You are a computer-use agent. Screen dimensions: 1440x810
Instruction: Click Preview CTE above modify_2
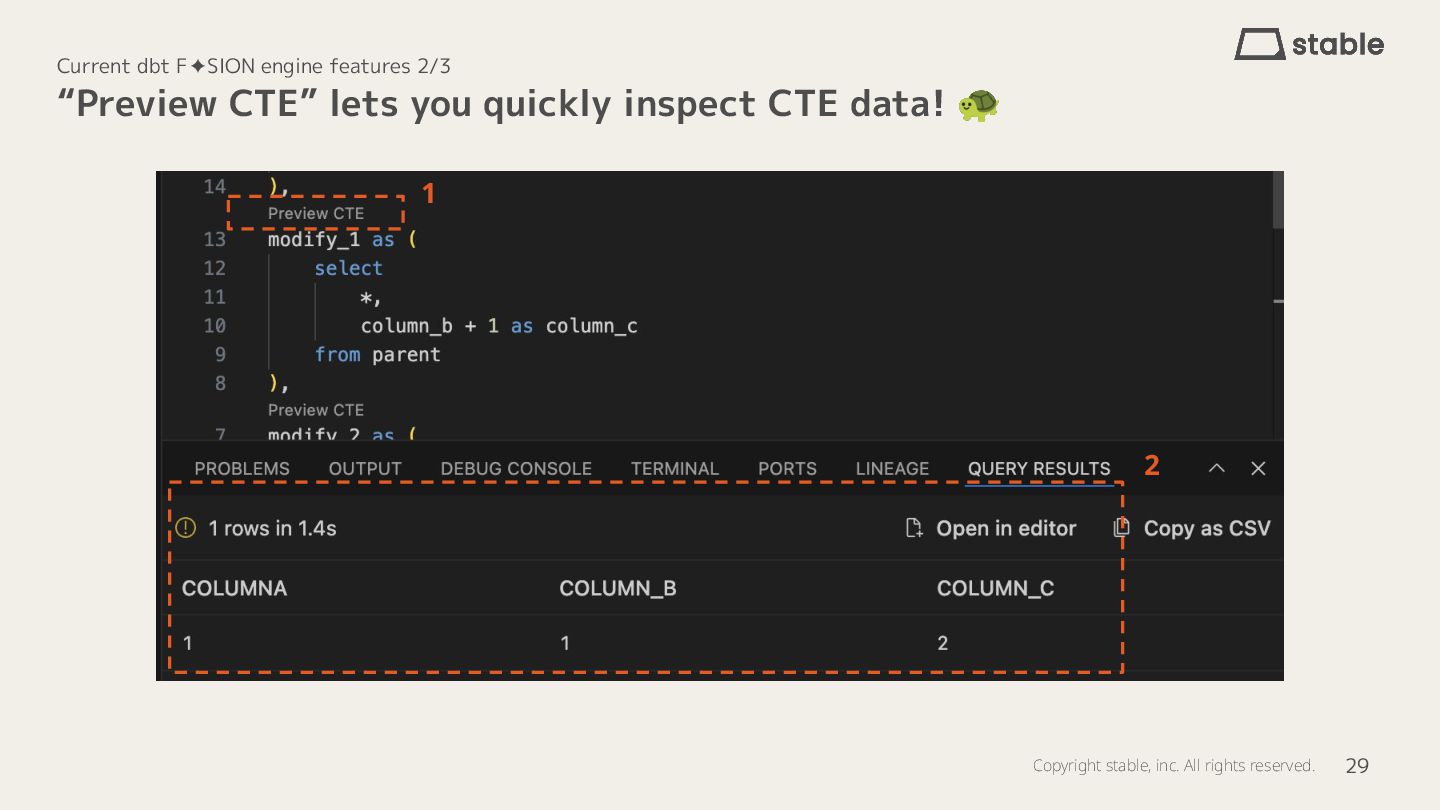pyautogui.click(x=316, y=410)
